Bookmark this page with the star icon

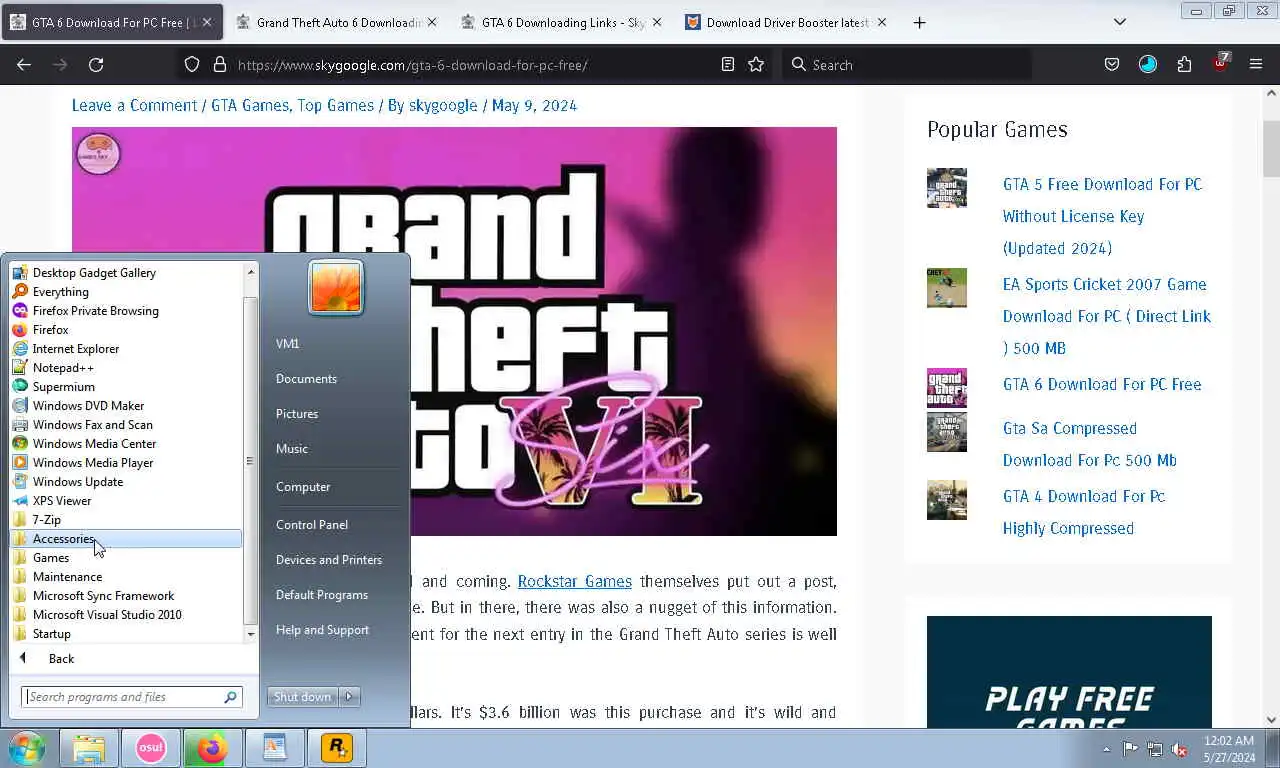coord(756,65)
